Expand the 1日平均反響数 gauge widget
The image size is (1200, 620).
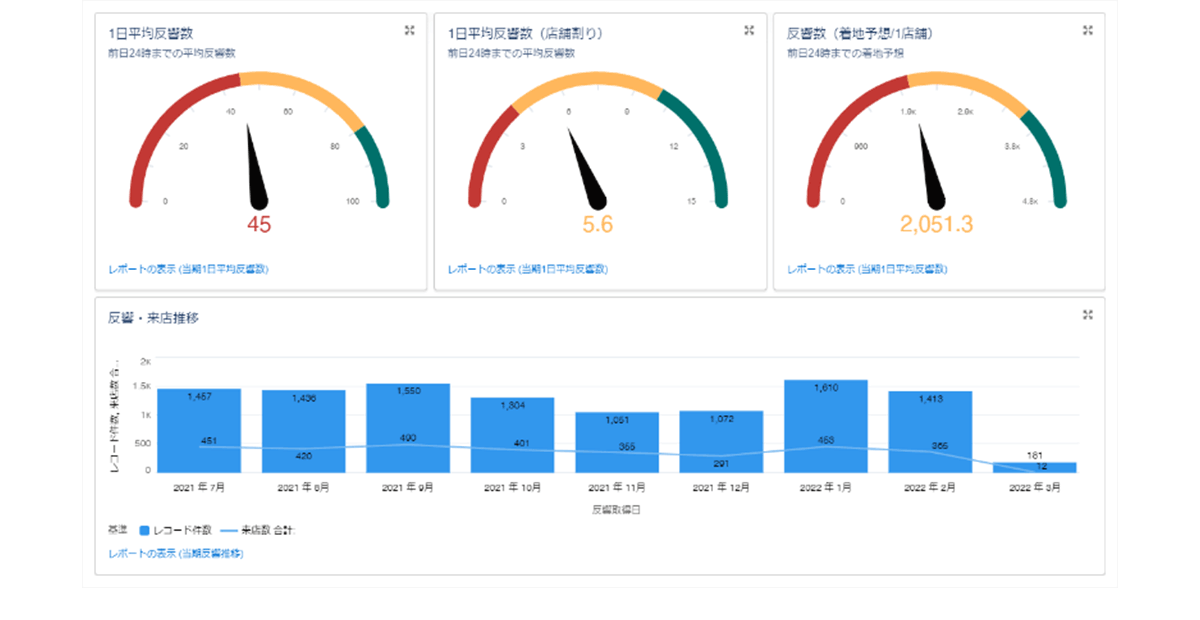pos(409,31)
